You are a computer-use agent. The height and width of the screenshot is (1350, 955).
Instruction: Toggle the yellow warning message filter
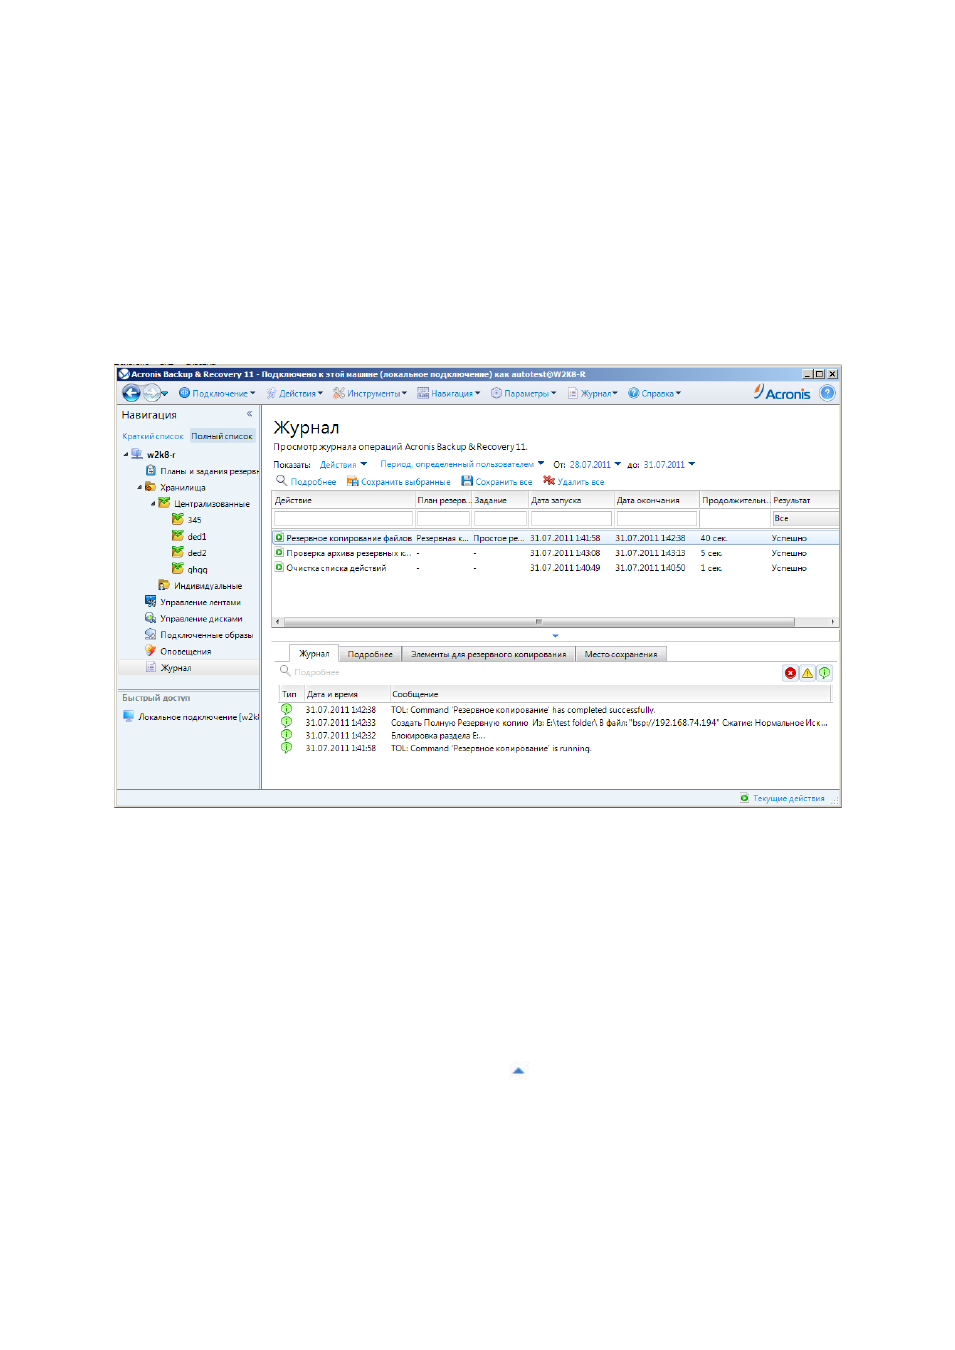pos(807,673)
